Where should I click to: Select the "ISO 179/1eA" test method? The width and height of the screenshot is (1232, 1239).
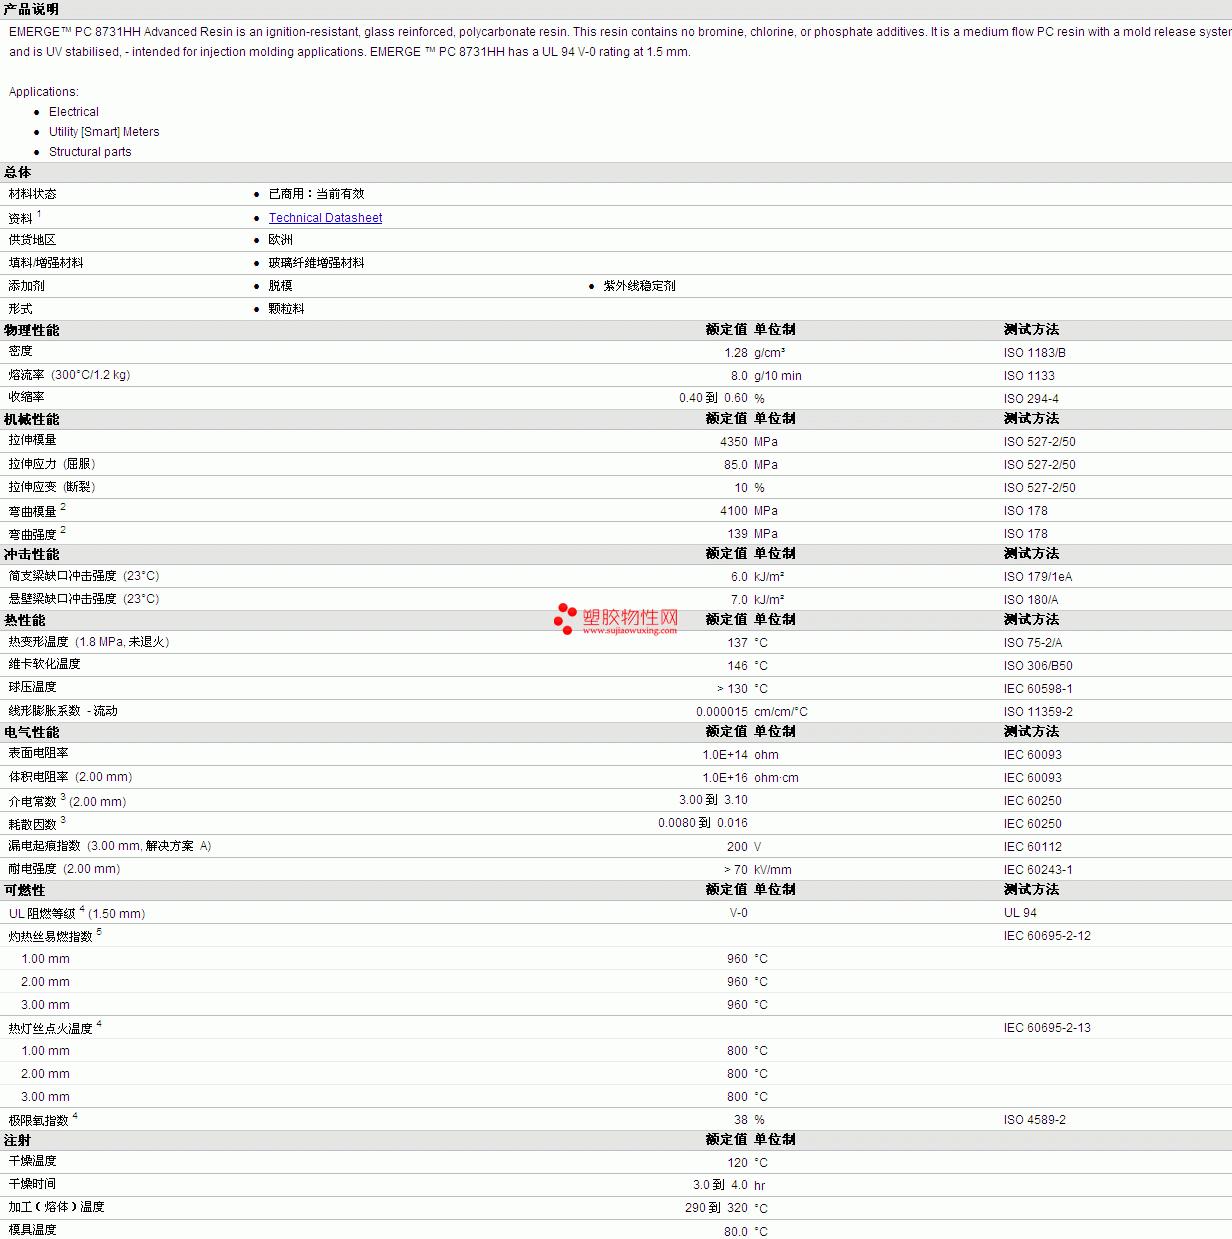[1038, 577]
